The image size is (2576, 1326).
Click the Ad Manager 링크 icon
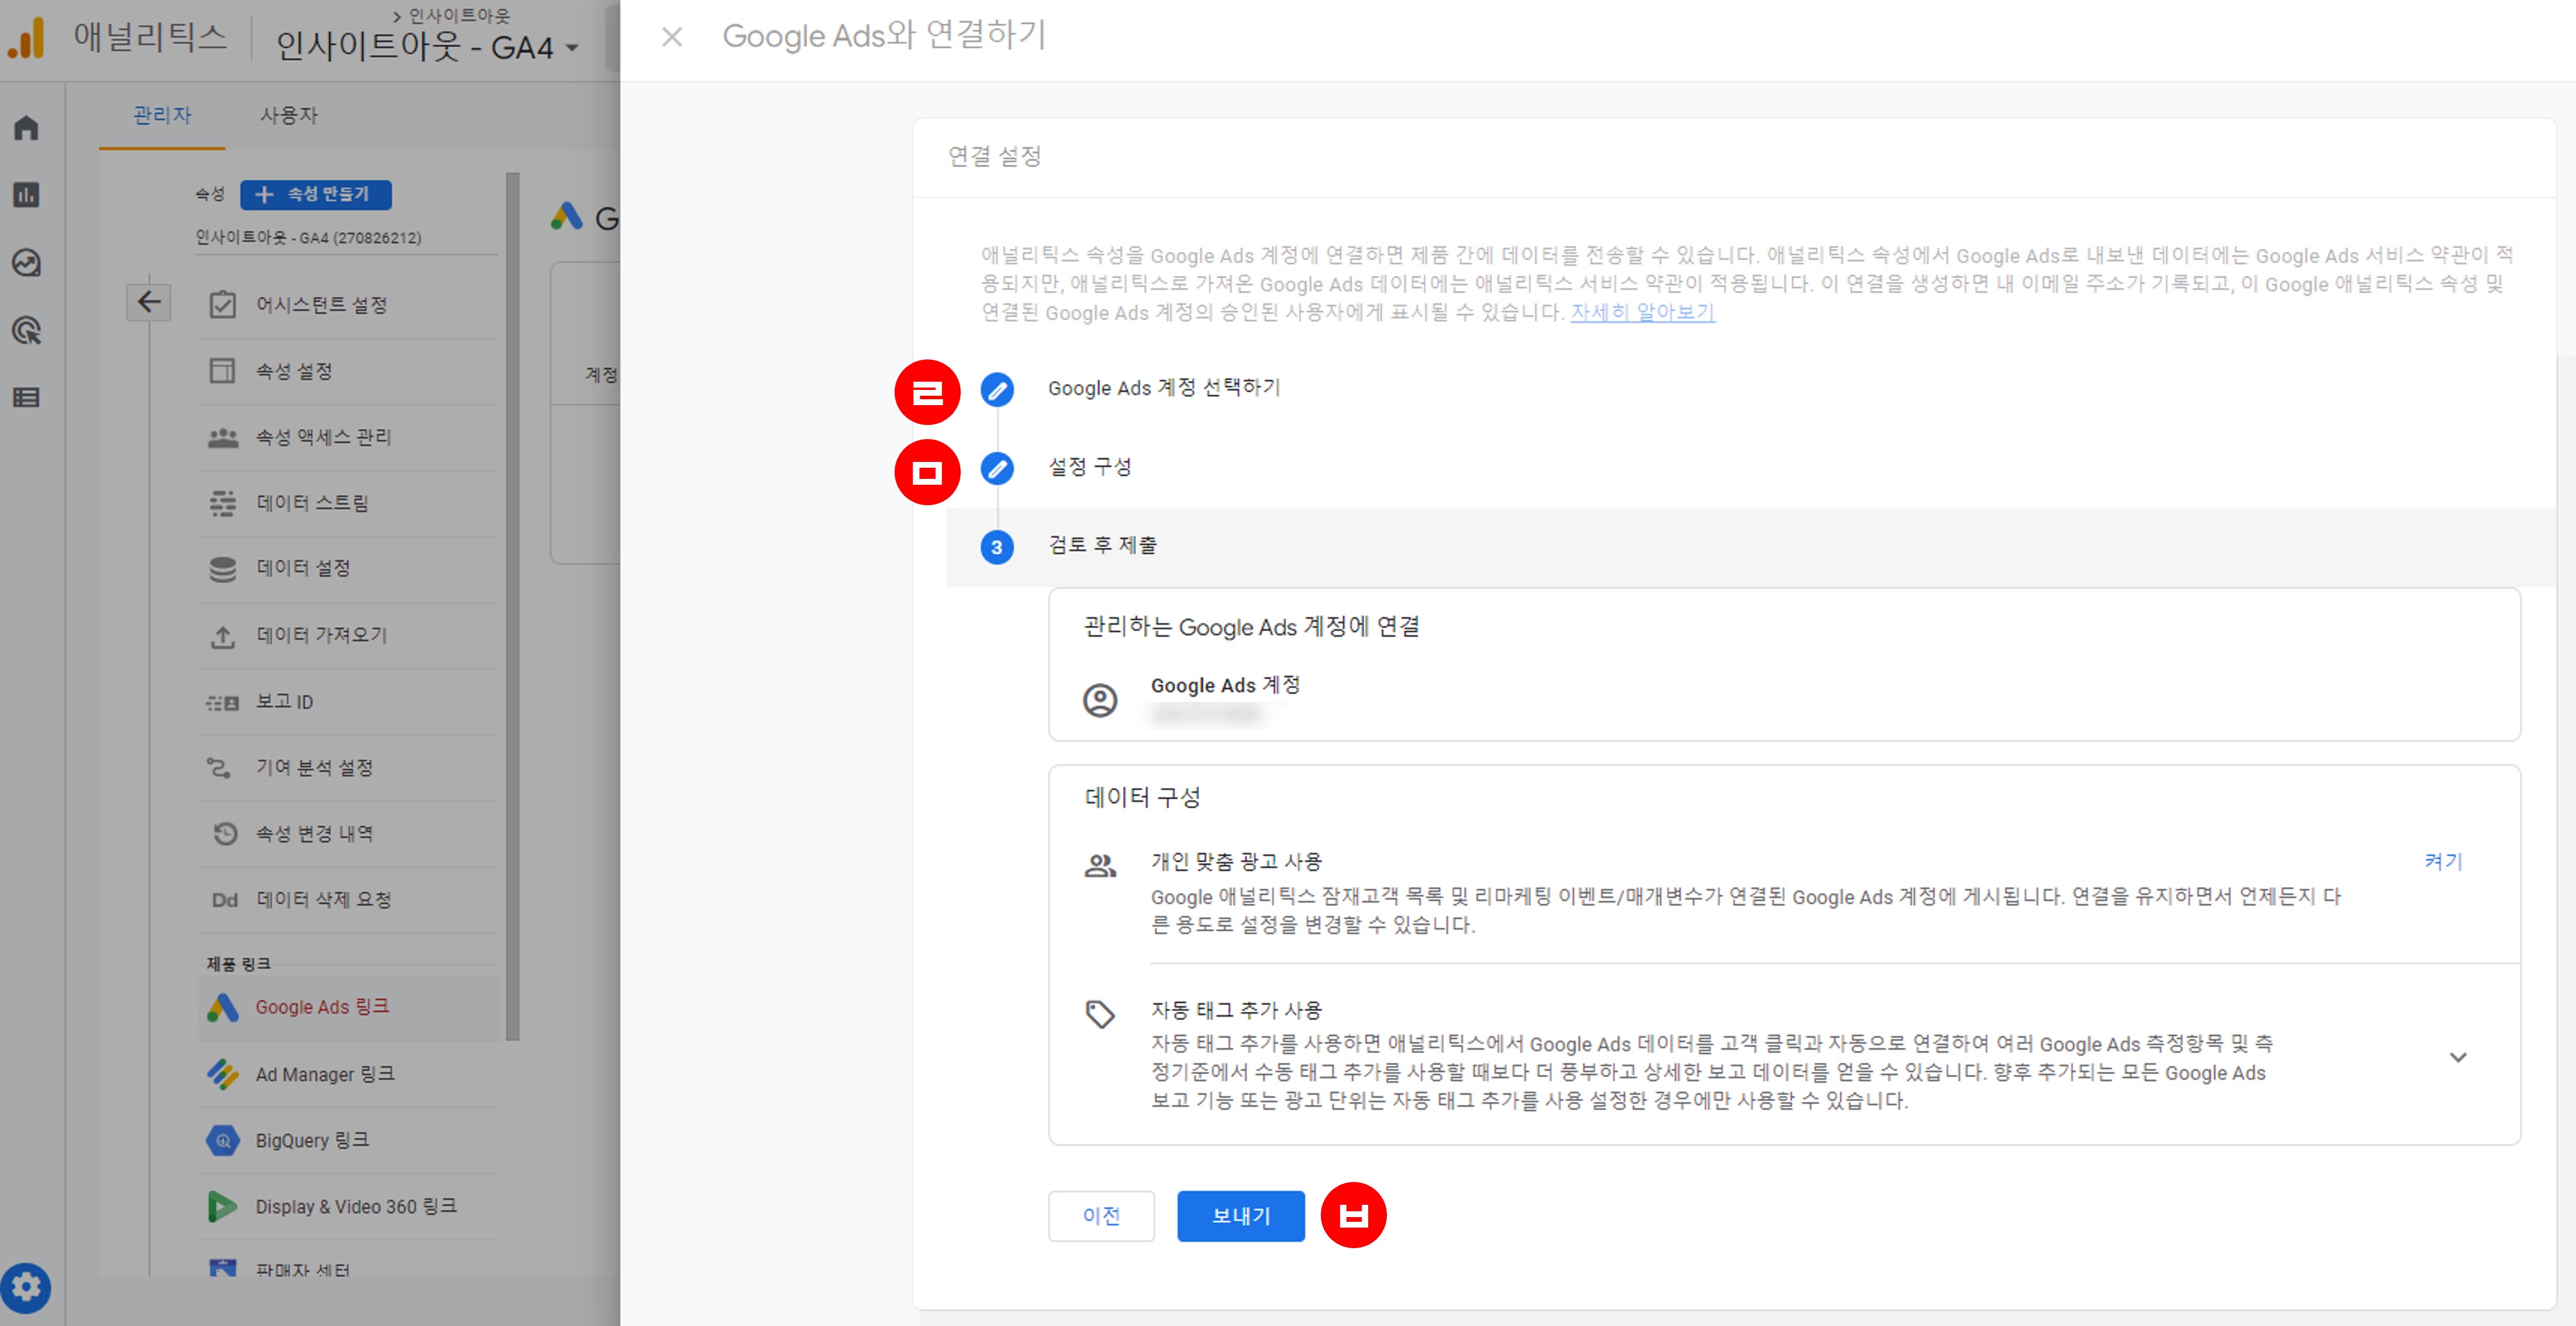tap(222, 1074)
